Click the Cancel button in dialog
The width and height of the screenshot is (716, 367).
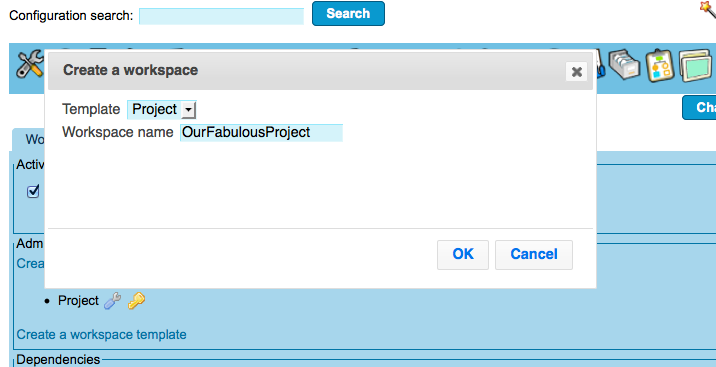pos(534,255)
